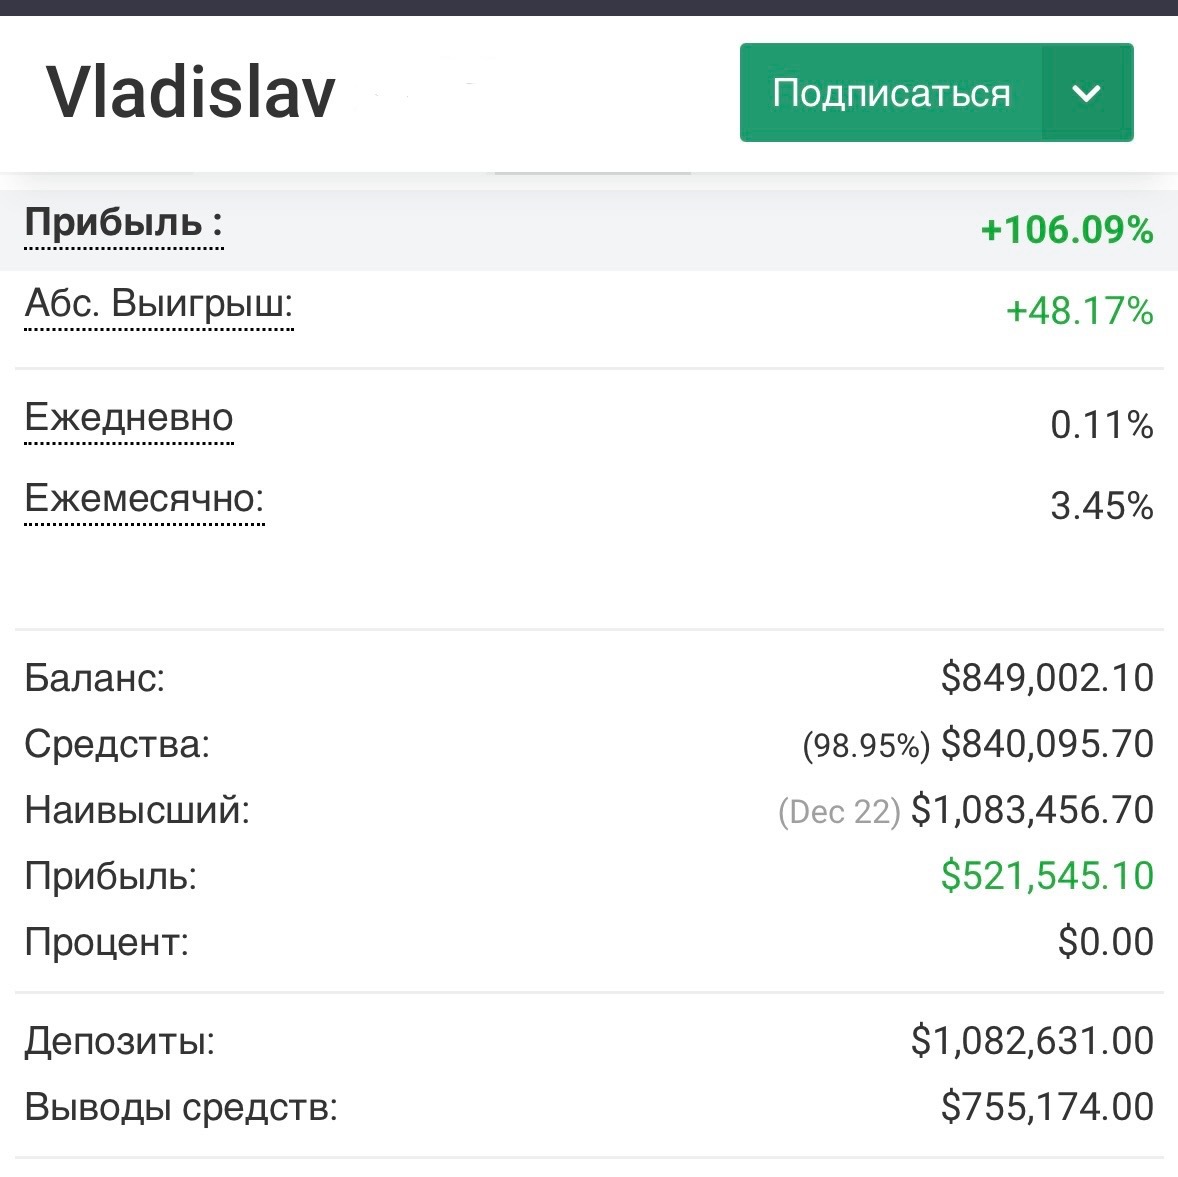Viewport: 1178px width, 1177px height.
Task: Click the (98.95%) equity percentage
Action: pyautogui.click(x=866, y=745)
